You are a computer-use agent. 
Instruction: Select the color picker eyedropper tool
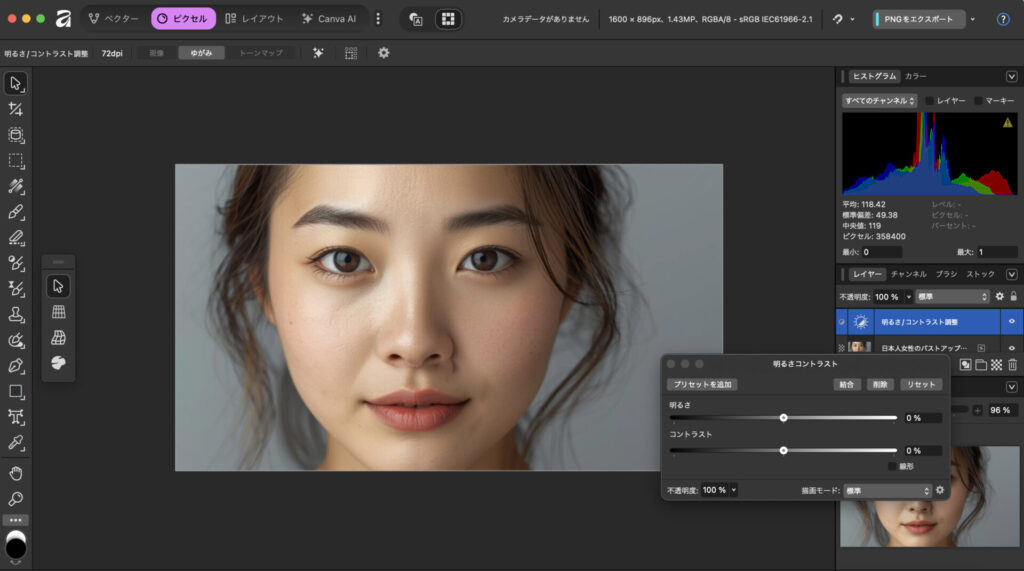(15, 443)
